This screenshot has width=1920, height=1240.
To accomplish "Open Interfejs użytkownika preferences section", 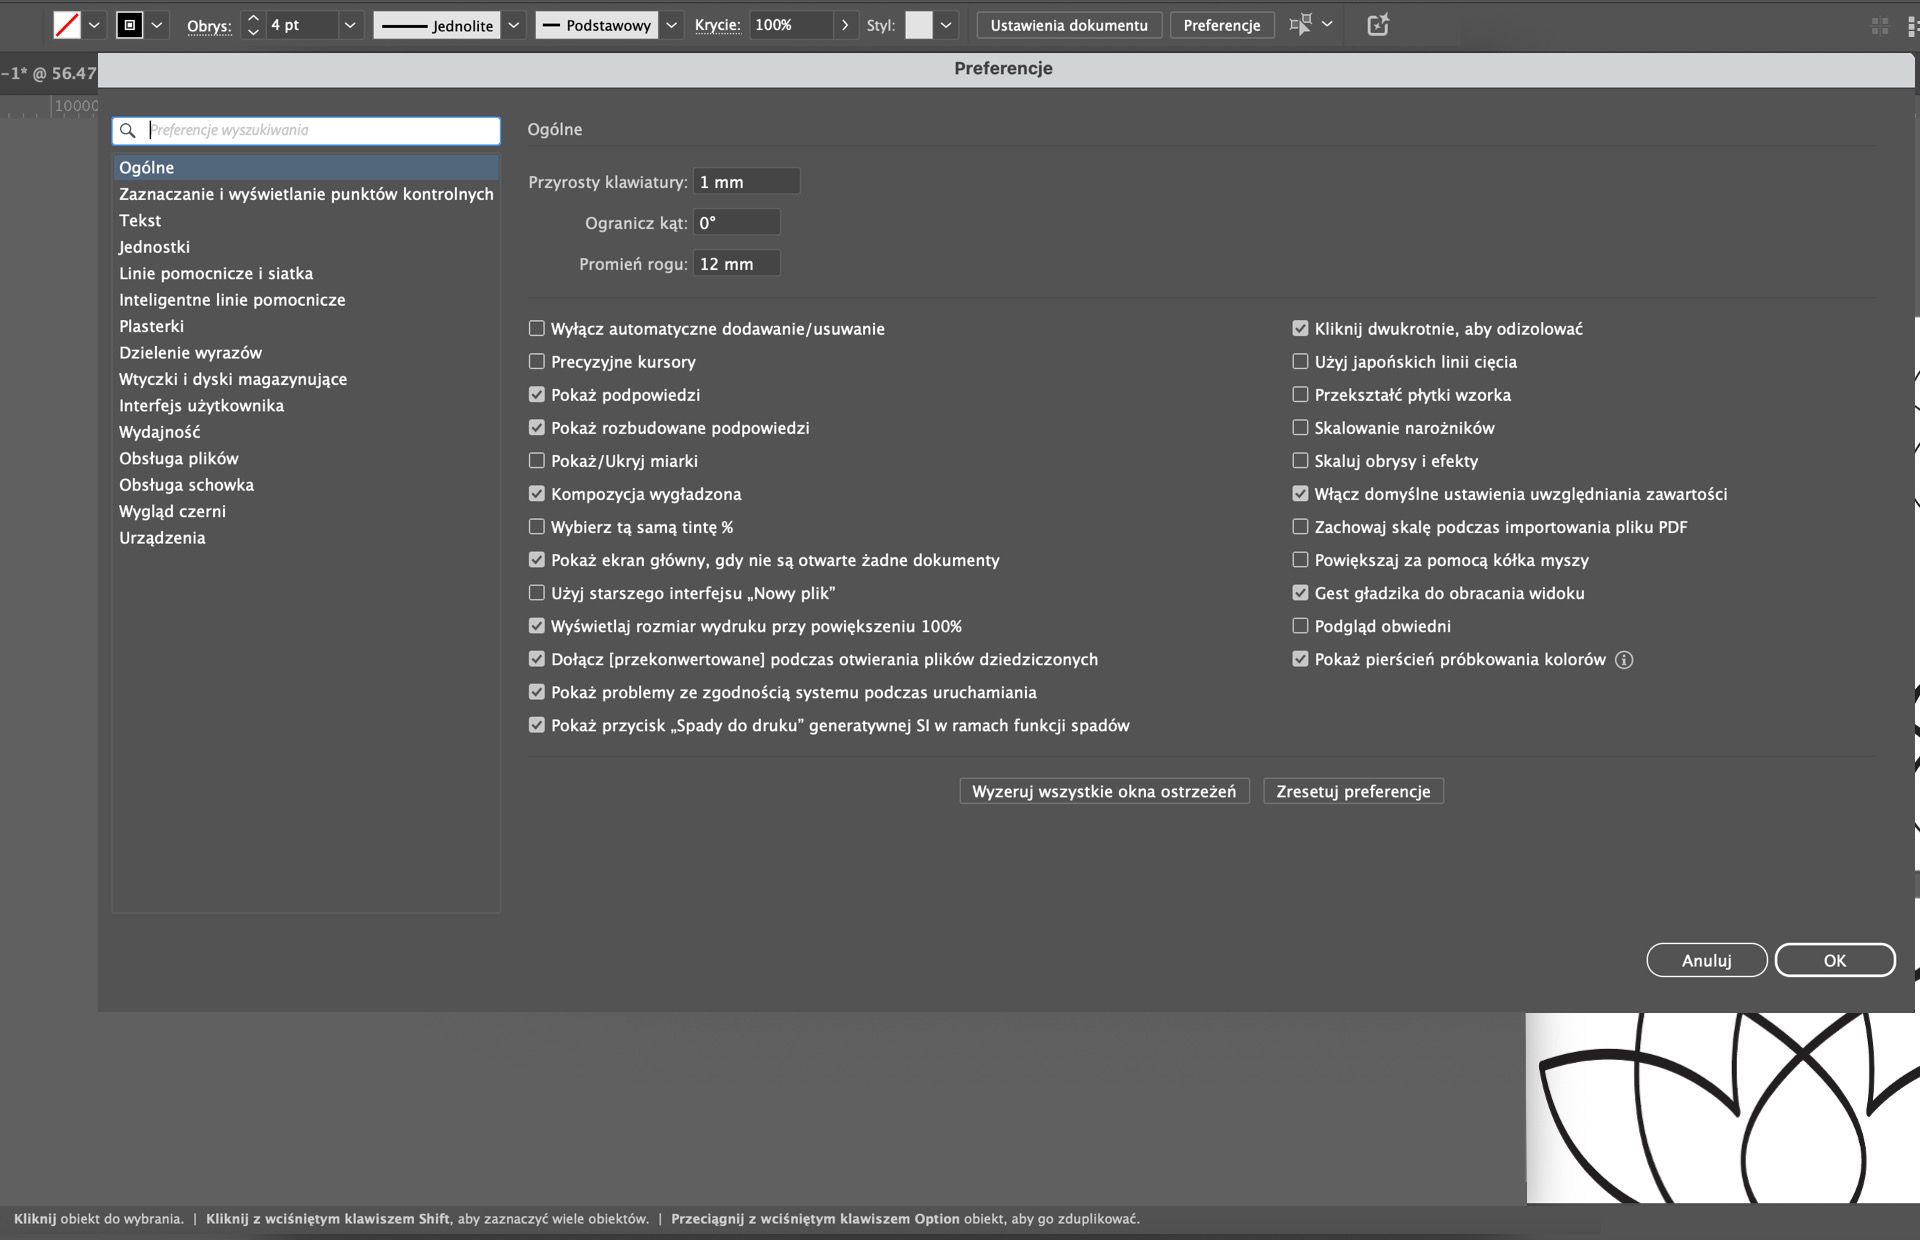I will [201, 406].
